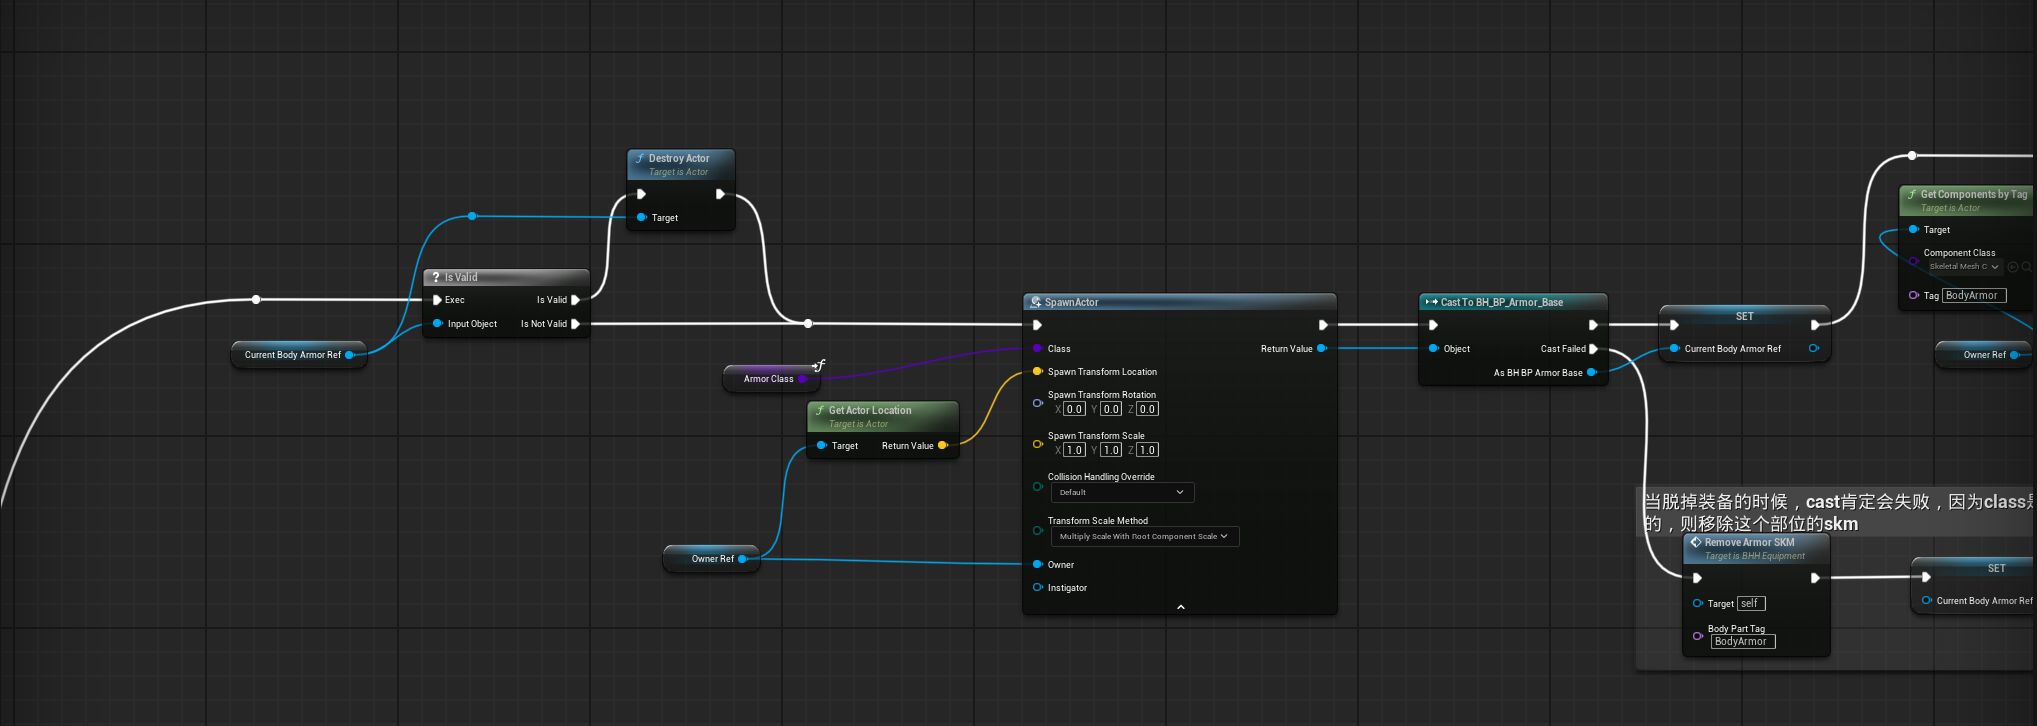Collapse the SpawnActor advanced pins arrow
This screenshot has height=726, width=2037.
(x=1181, y=607)
